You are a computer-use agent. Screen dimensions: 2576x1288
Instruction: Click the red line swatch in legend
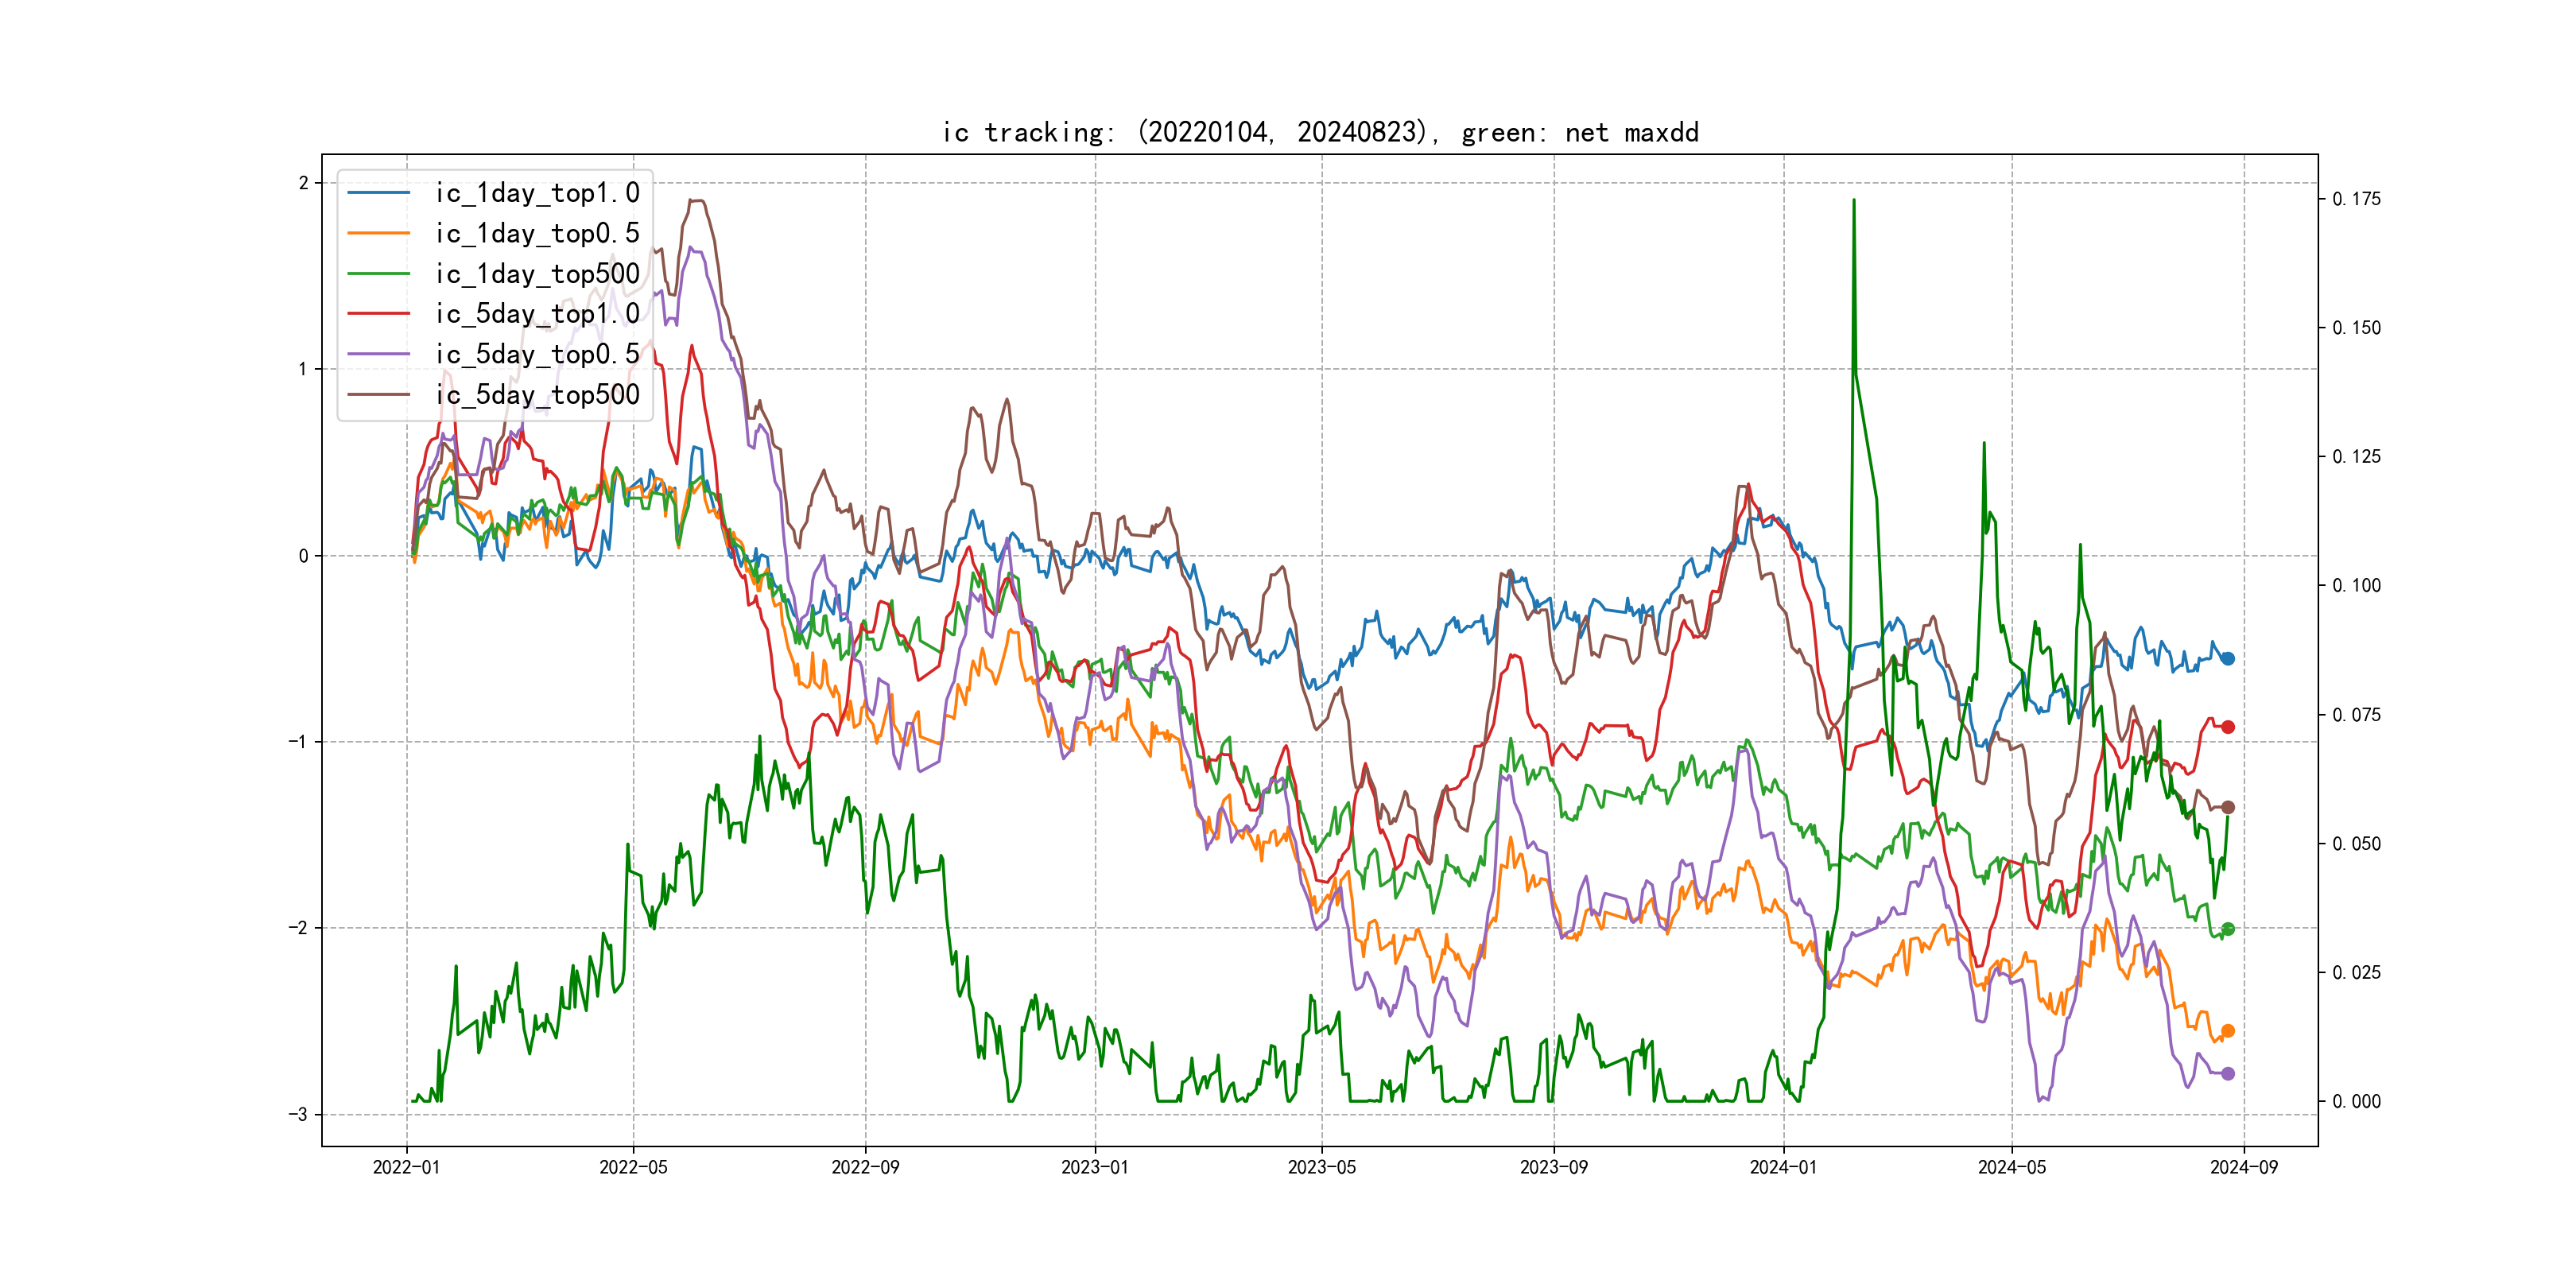click(x=378, y=314)
